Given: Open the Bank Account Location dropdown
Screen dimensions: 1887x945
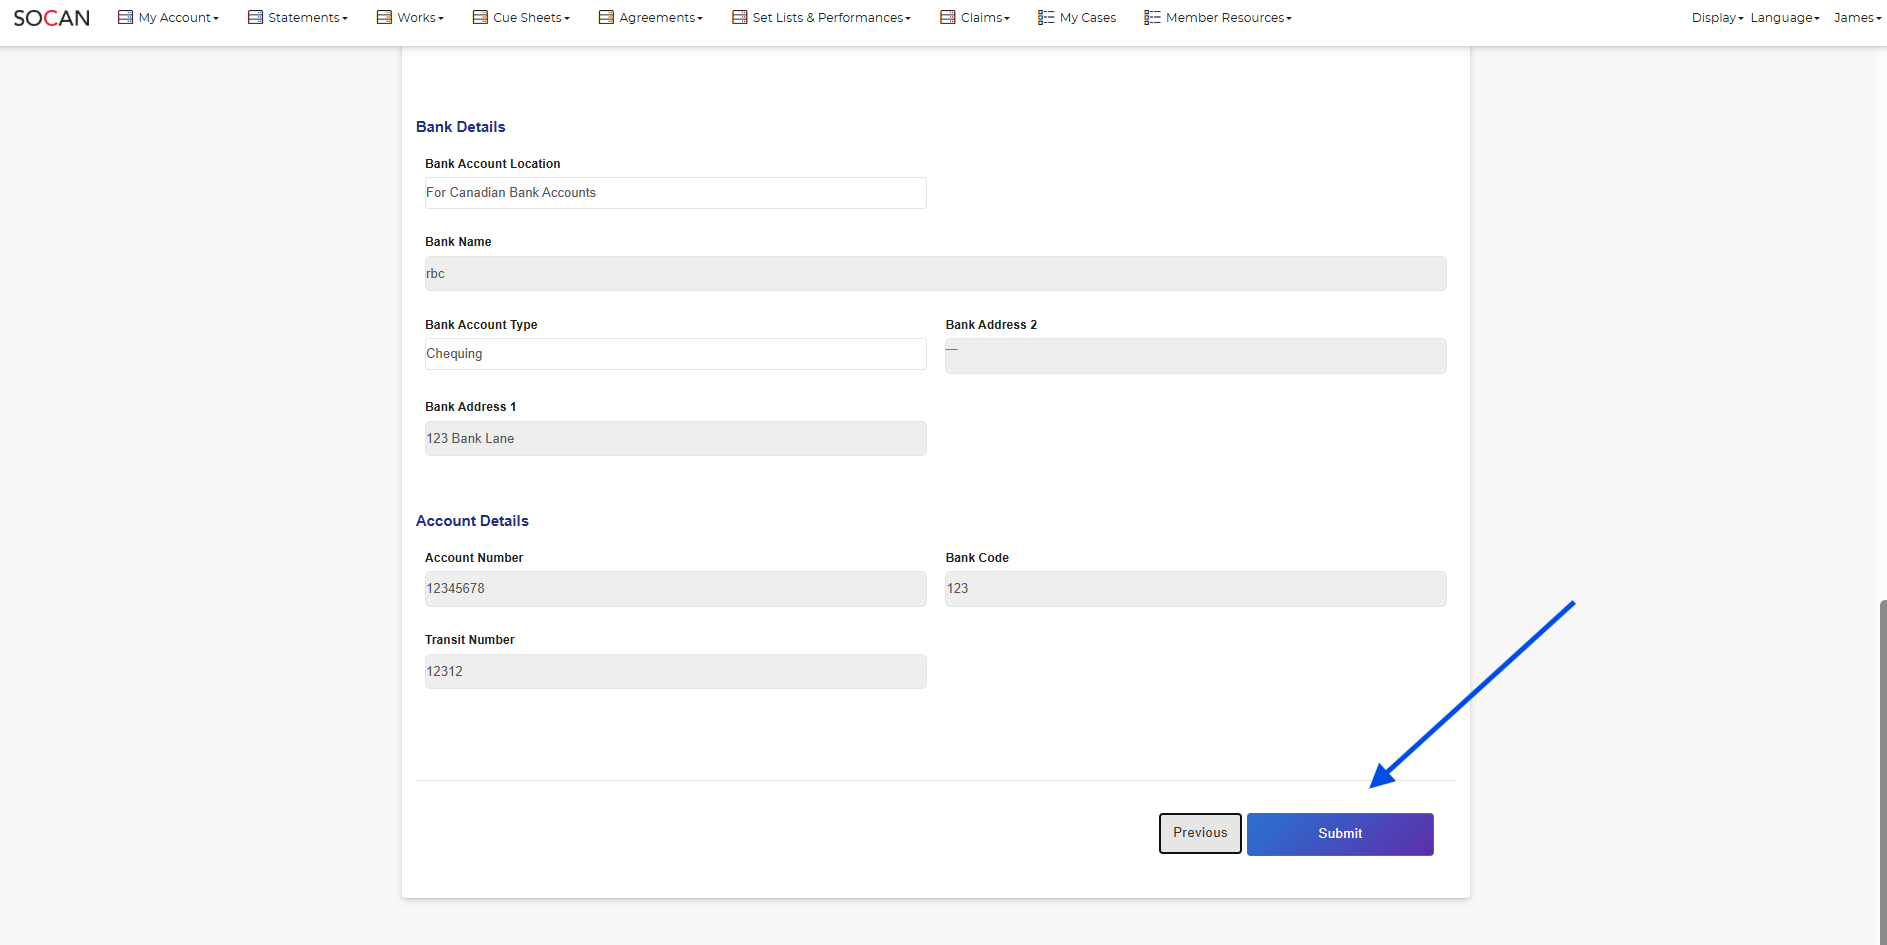Looking at the screenshot, I should point(675,193).
